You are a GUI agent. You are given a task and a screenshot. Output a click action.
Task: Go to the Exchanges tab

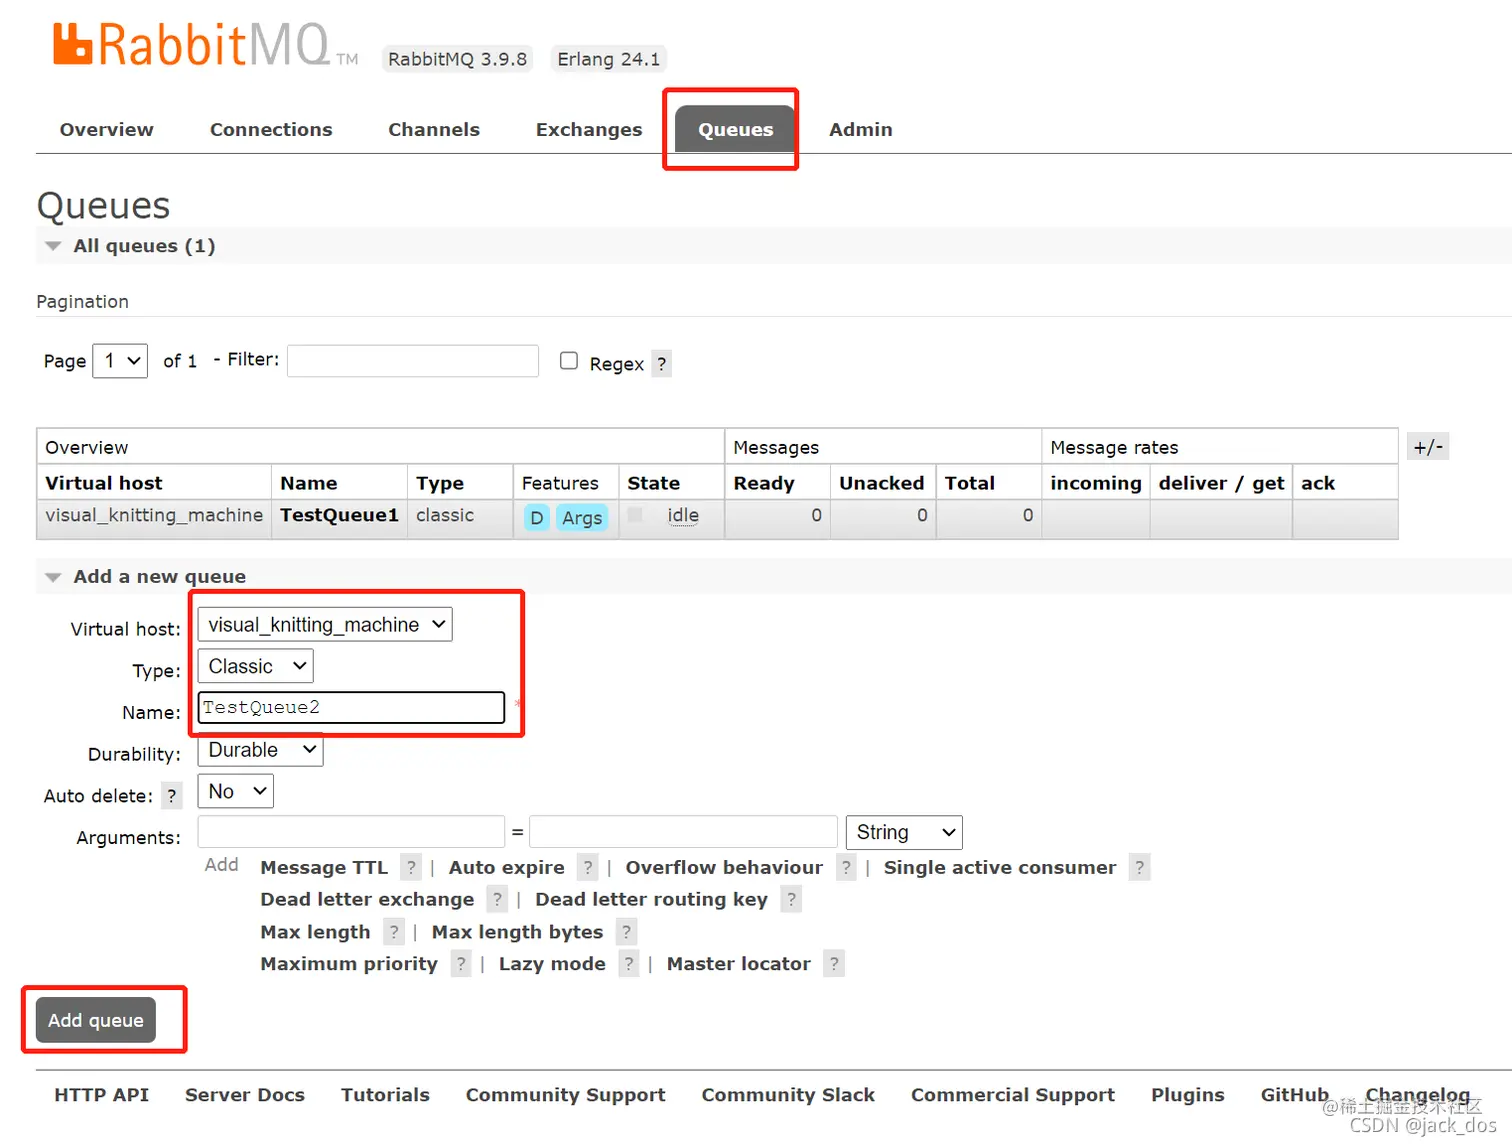click(x=589, y=130)
